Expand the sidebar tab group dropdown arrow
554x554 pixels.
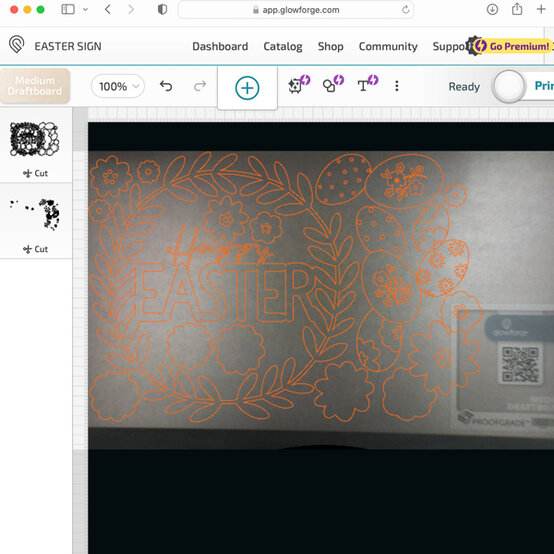point(85,10)
